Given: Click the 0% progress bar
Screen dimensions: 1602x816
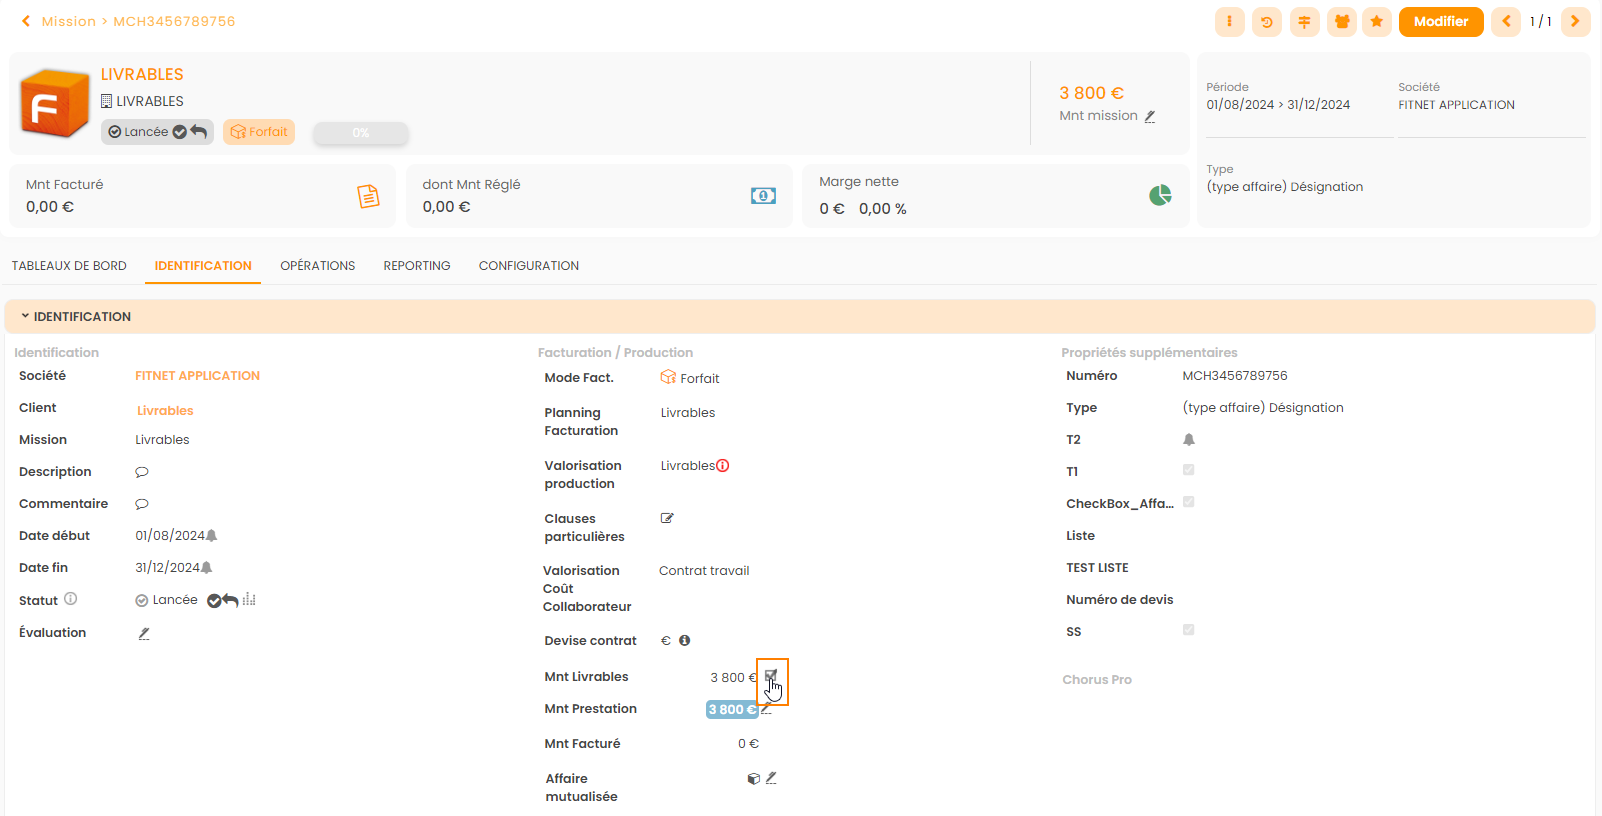Looking at the screenshot, I should pos(360,133).
